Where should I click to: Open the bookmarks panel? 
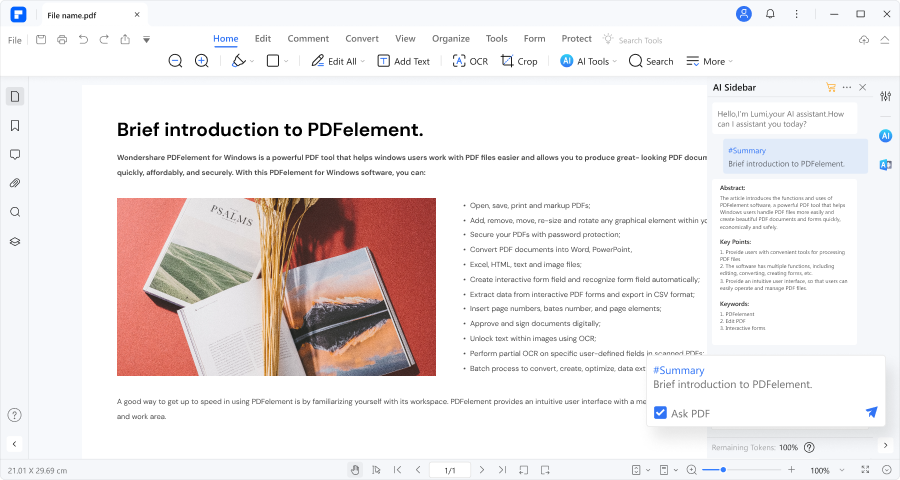(x=15, y=125)
